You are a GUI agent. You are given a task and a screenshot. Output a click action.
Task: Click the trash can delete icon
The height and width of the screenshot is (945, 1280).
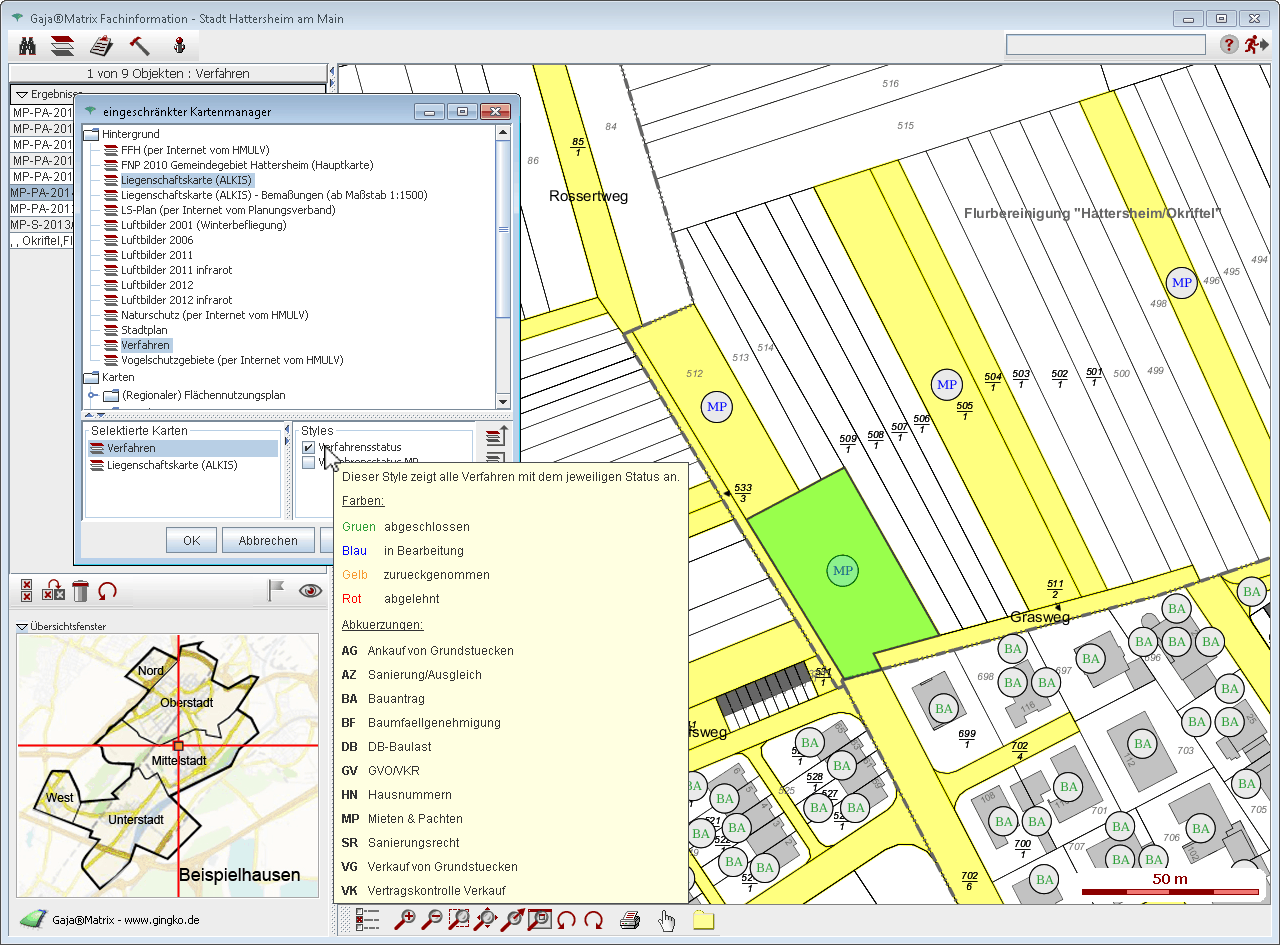pyautogui.click(x=81, y=591)
